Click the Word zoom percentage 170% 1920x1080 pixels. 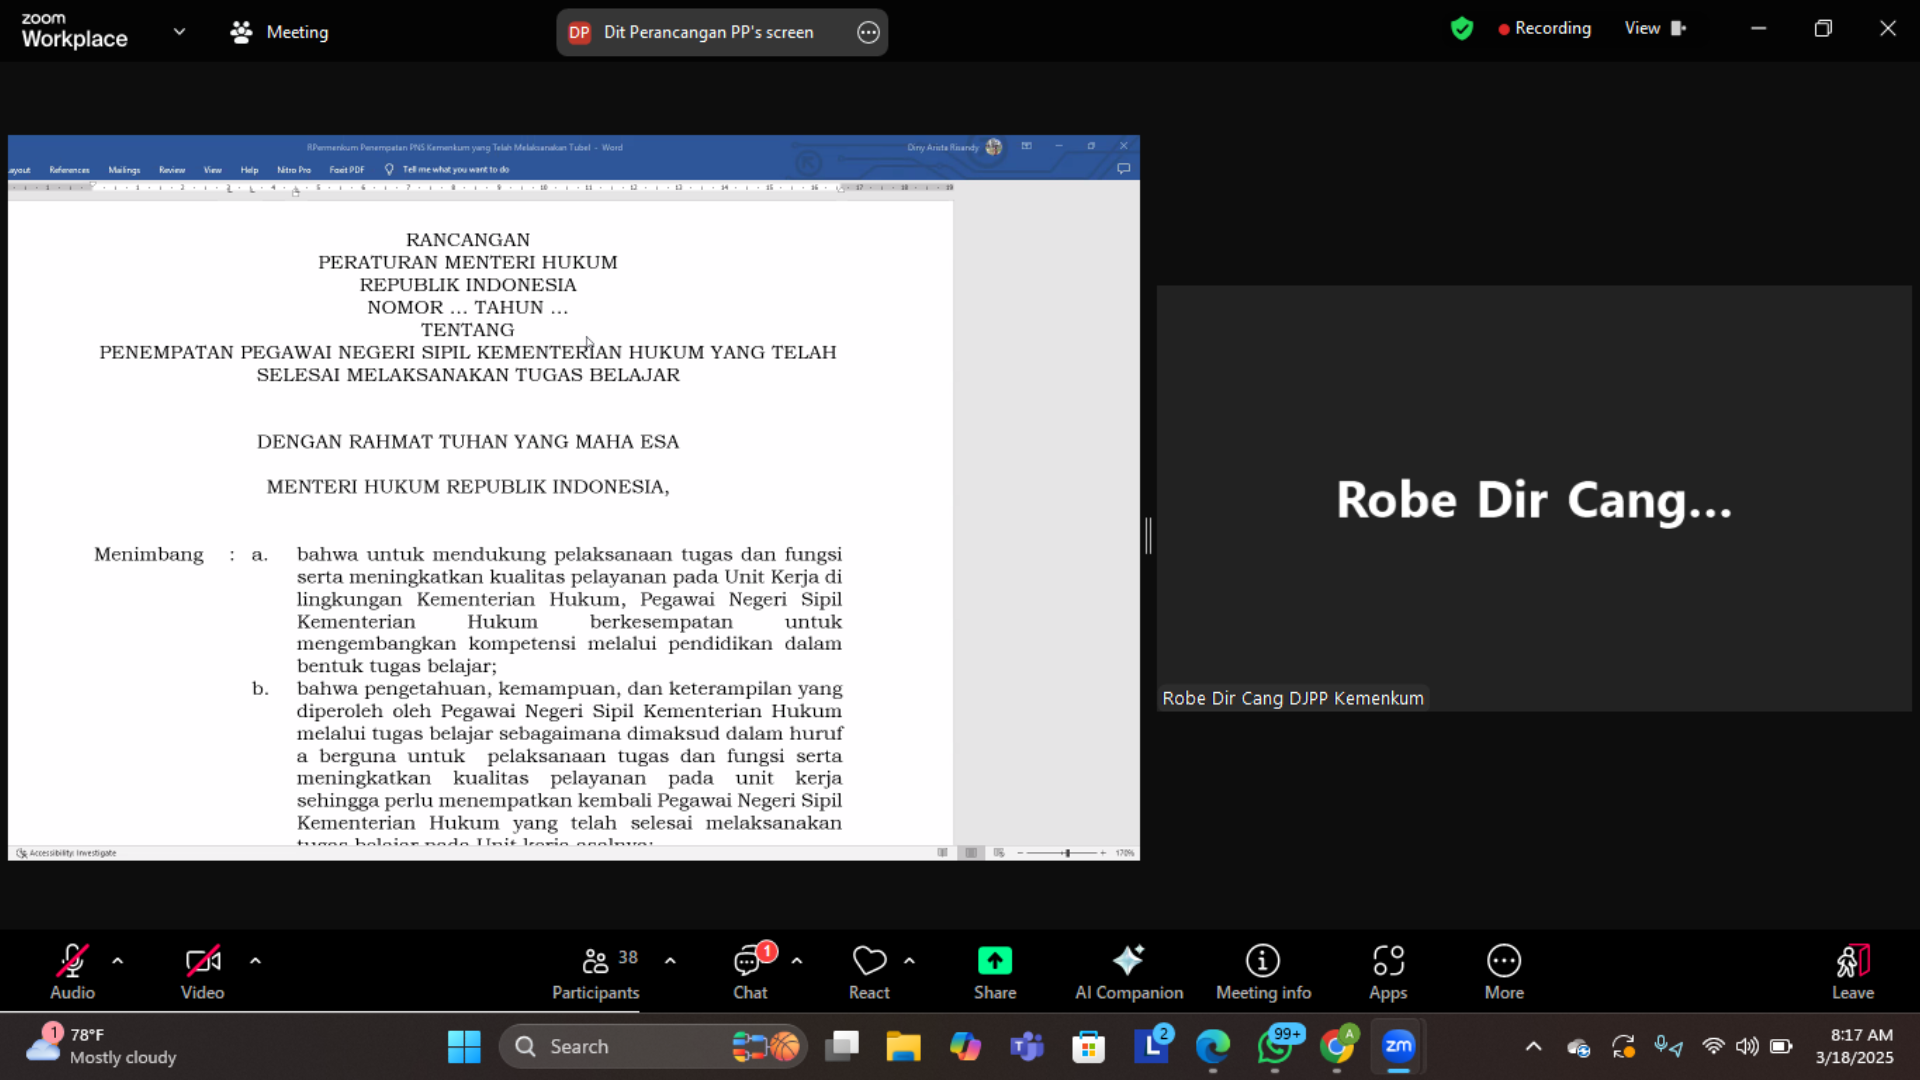coord(1125,853)
